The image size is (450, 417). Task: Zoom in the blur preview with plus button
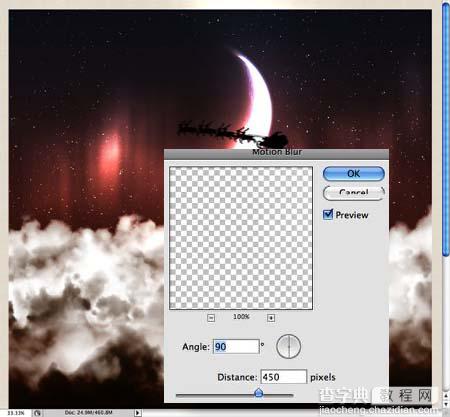(x=271, y=318)
